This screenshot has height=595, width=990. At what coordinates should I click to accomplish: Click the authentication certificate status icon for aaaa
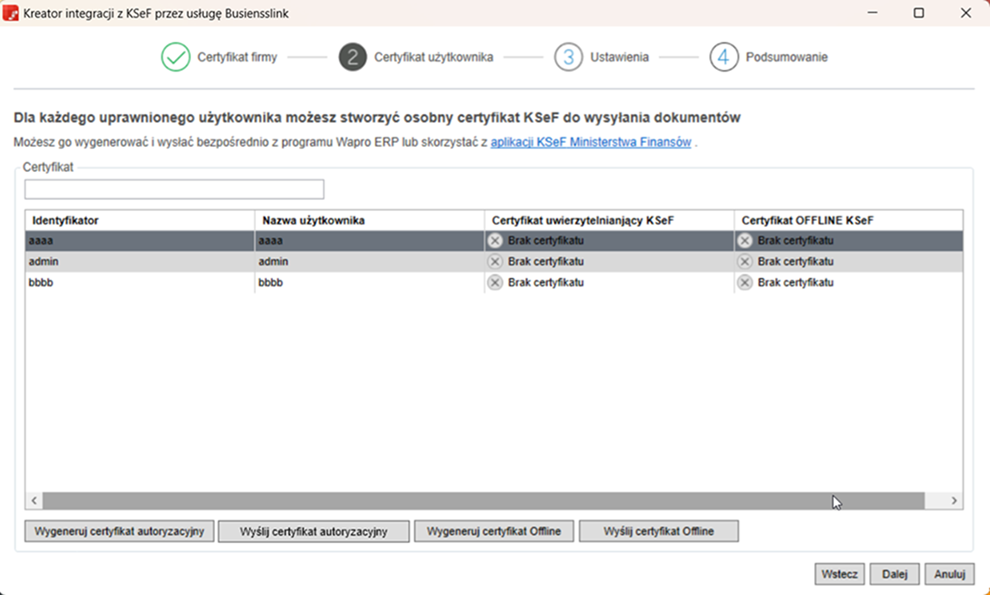[495, 240]
